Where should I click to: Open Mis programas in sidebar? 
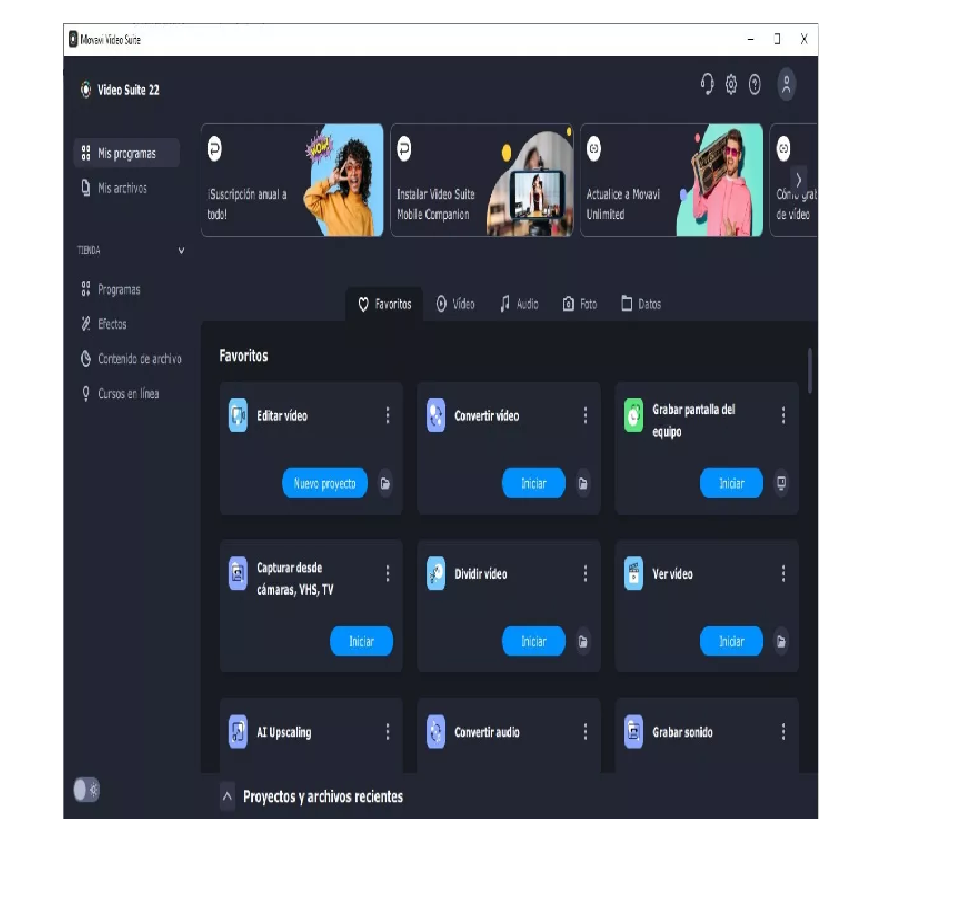(127, 153)
